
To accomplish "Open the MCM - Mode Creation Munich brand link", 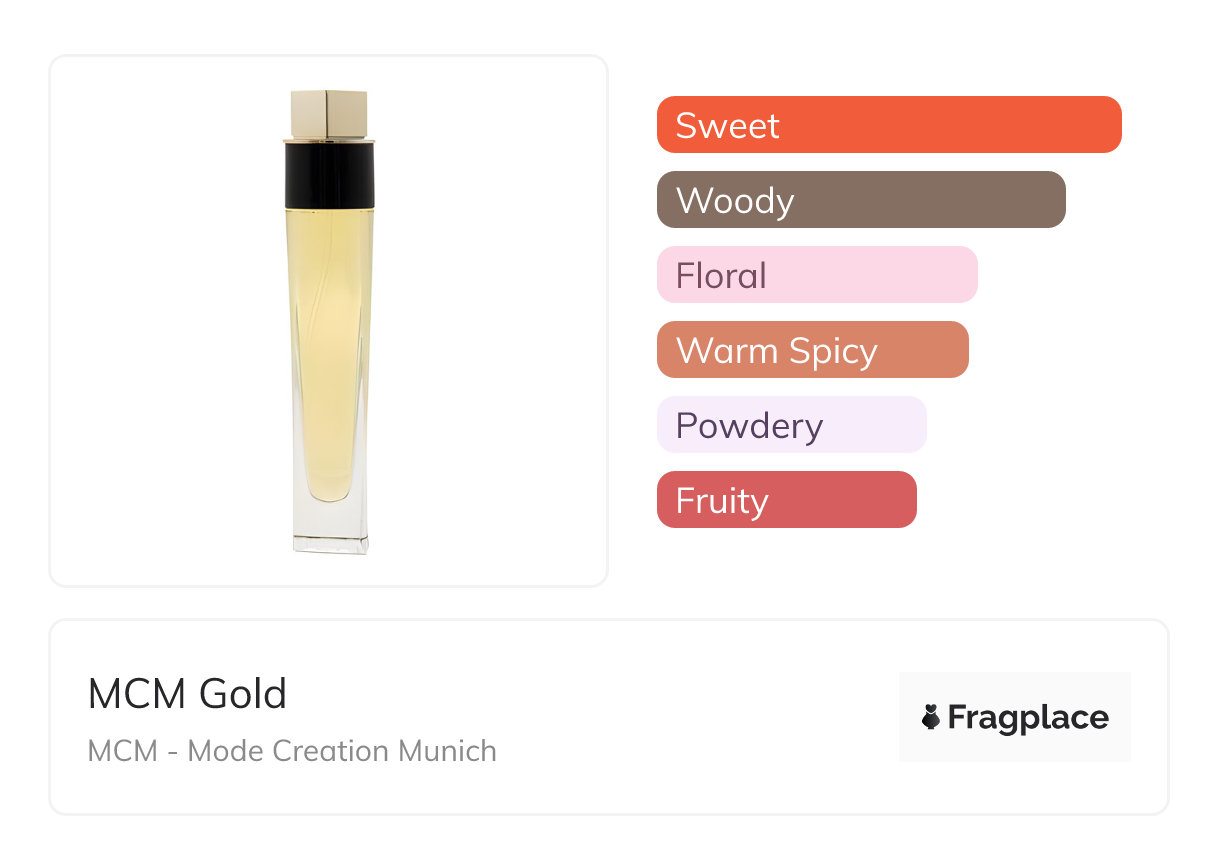I will point(292,750).
